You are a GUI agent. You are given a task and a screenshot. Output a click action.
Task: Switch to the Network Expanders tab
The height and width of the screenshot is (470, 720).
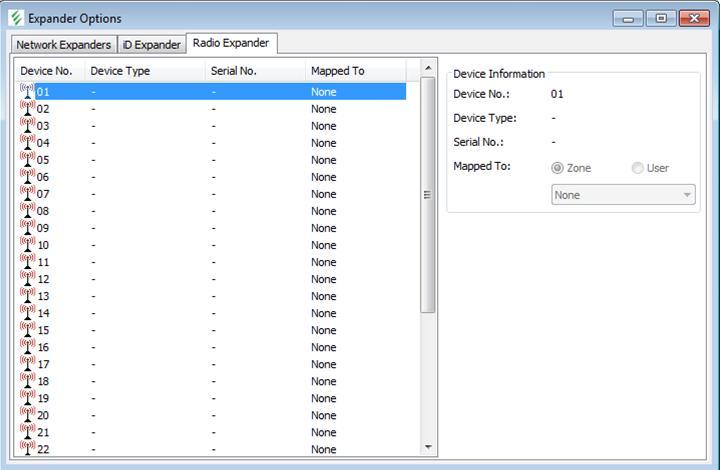click(x=64, y=45)
